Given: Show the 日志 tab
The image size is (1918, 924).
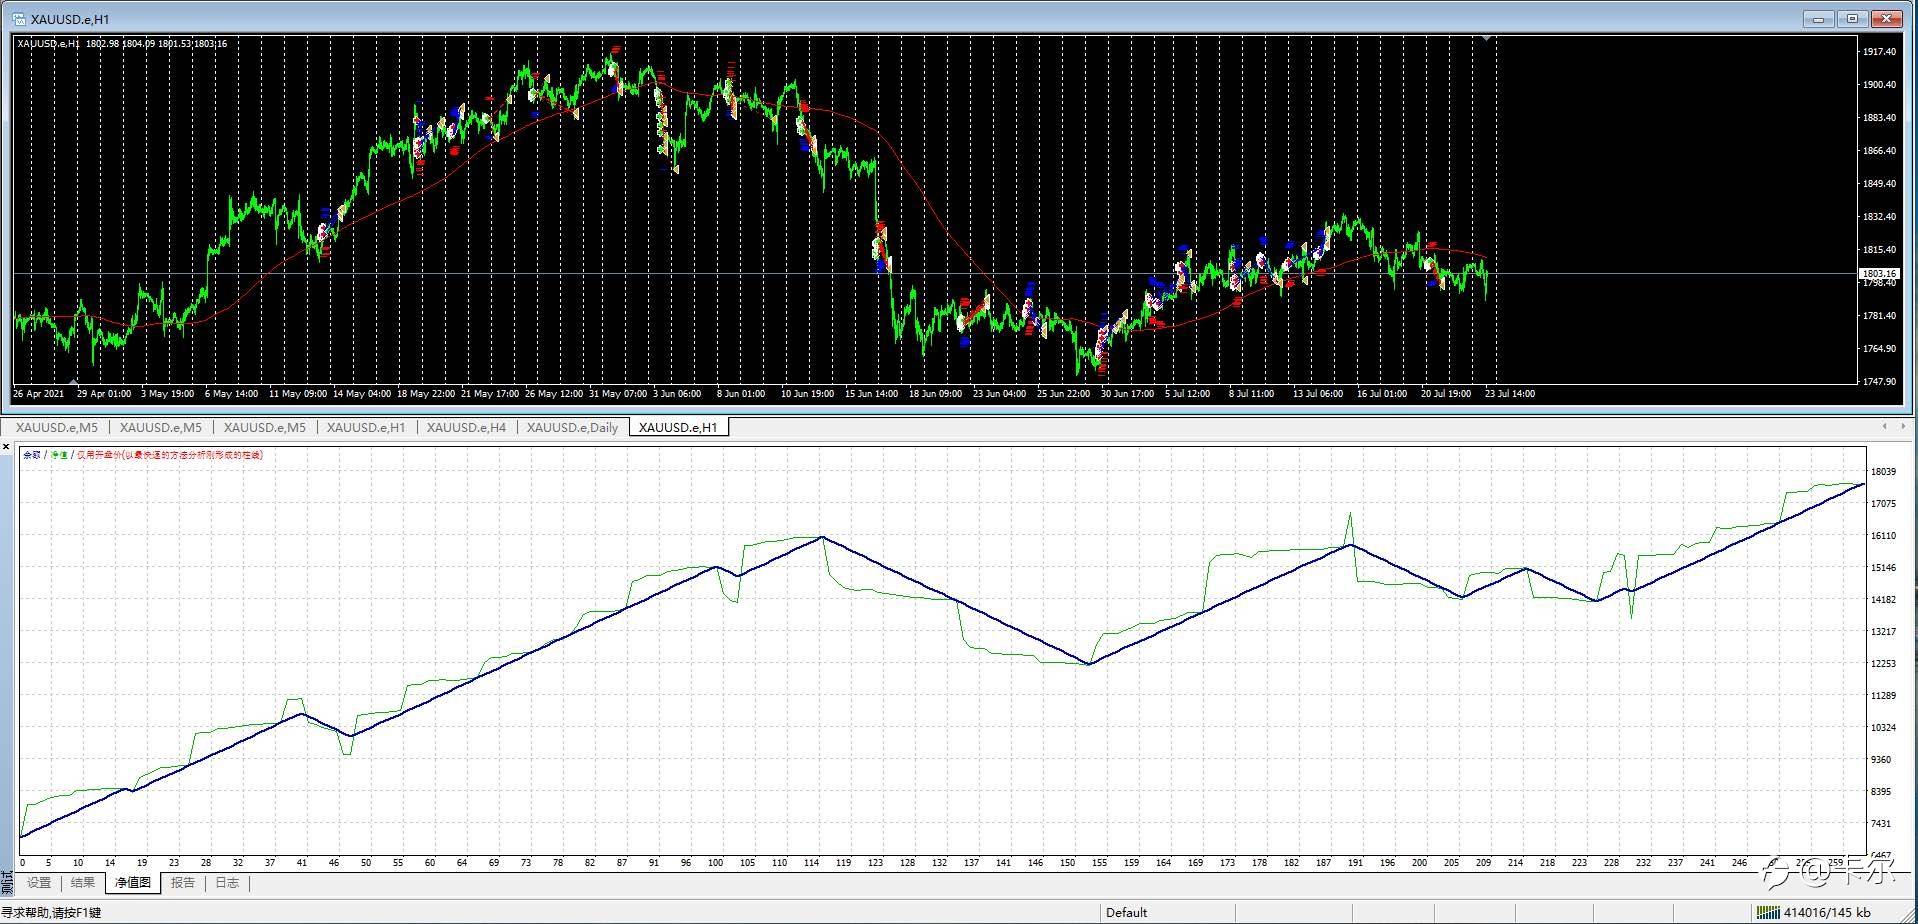Looking at the screenshot, I should coord(227,883).
